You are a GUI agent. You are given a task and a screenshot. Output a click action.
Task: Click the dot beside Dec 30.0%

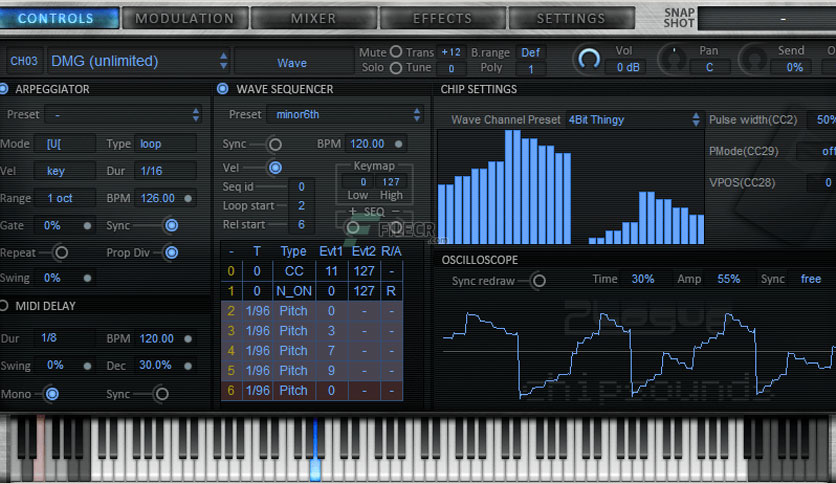pyautogui.click(x=188, y=366)
